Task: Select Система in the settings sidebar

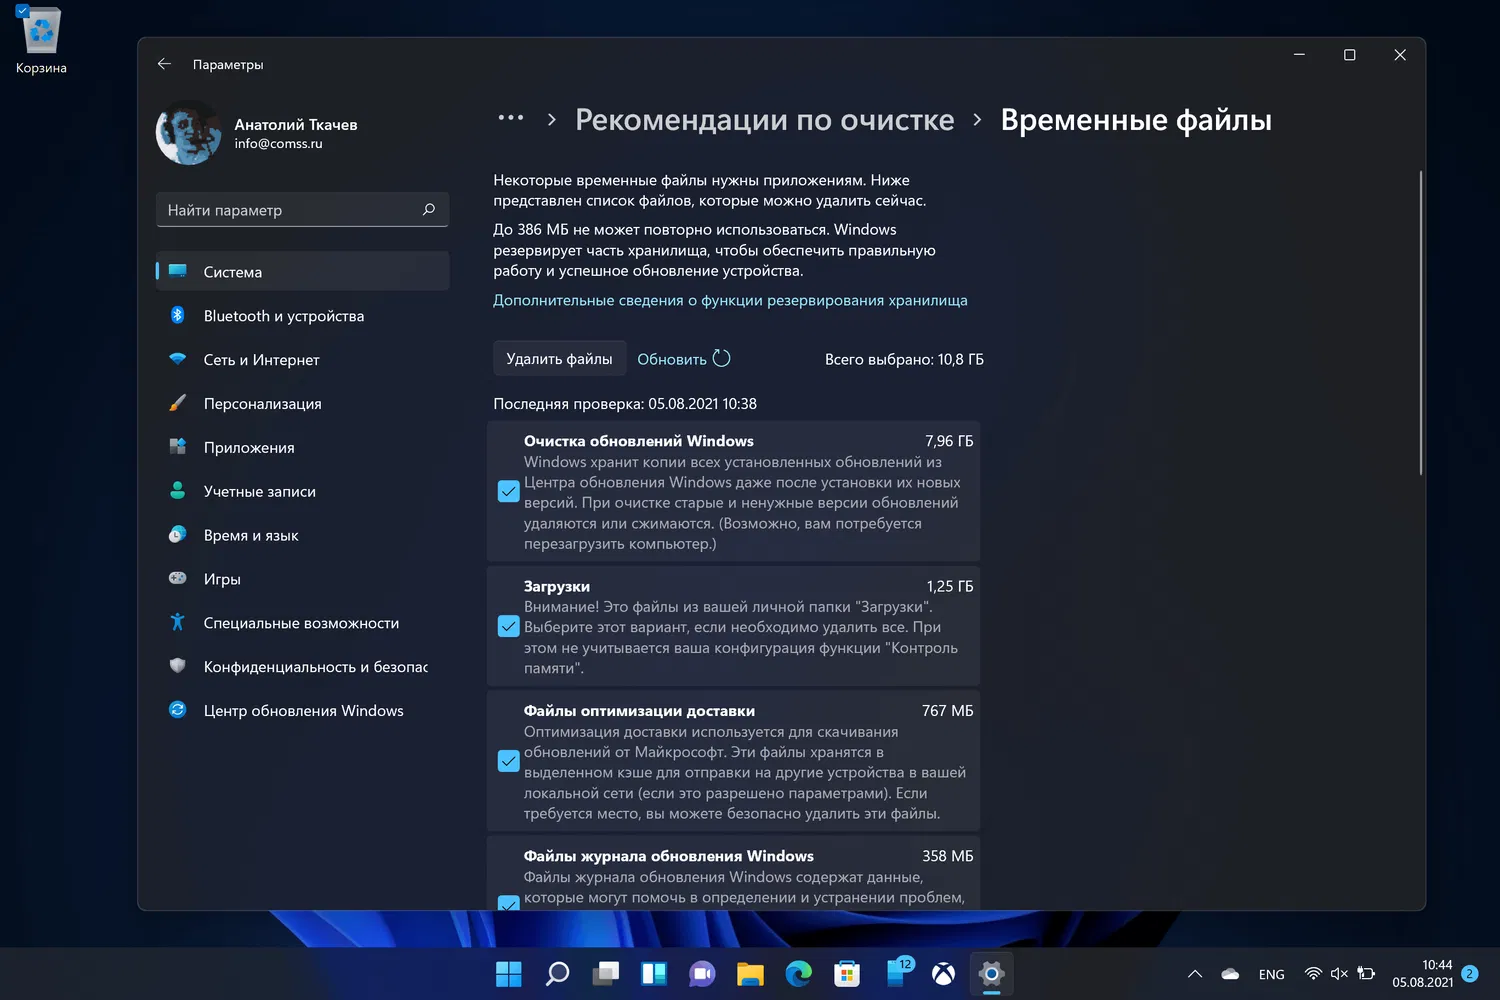Action: (303, 271)
